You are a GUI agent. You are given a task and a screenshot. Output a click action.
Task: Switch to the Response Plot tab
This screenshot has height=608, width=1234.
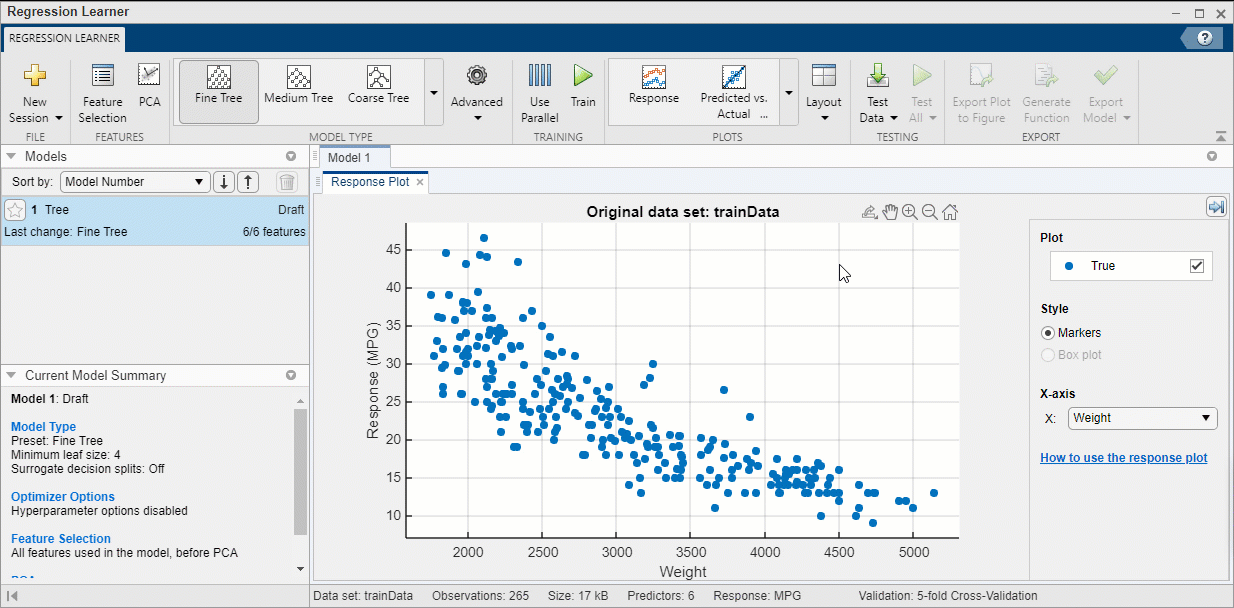pyautogui.click(x=369, y=182)
